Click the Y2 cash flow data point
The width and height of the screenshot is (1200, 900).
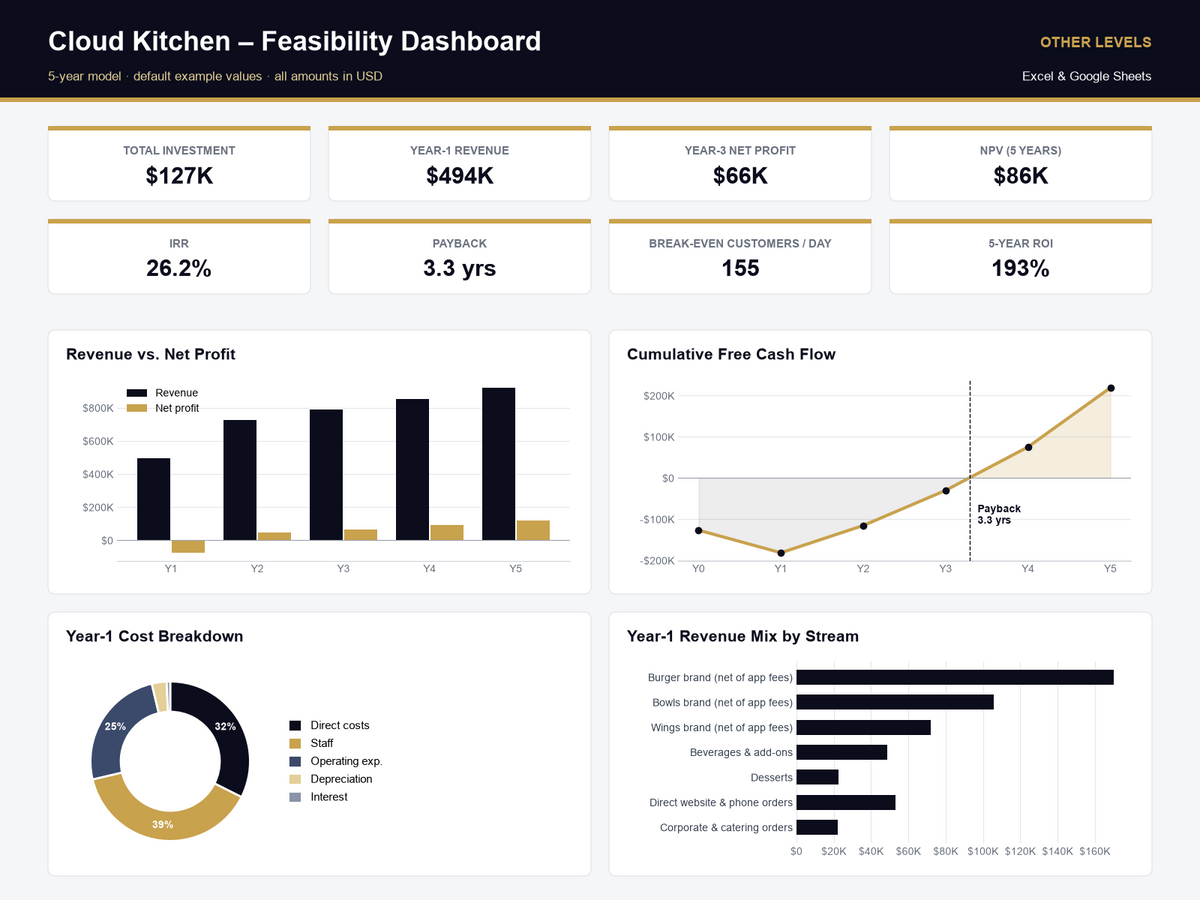[863, 526]
